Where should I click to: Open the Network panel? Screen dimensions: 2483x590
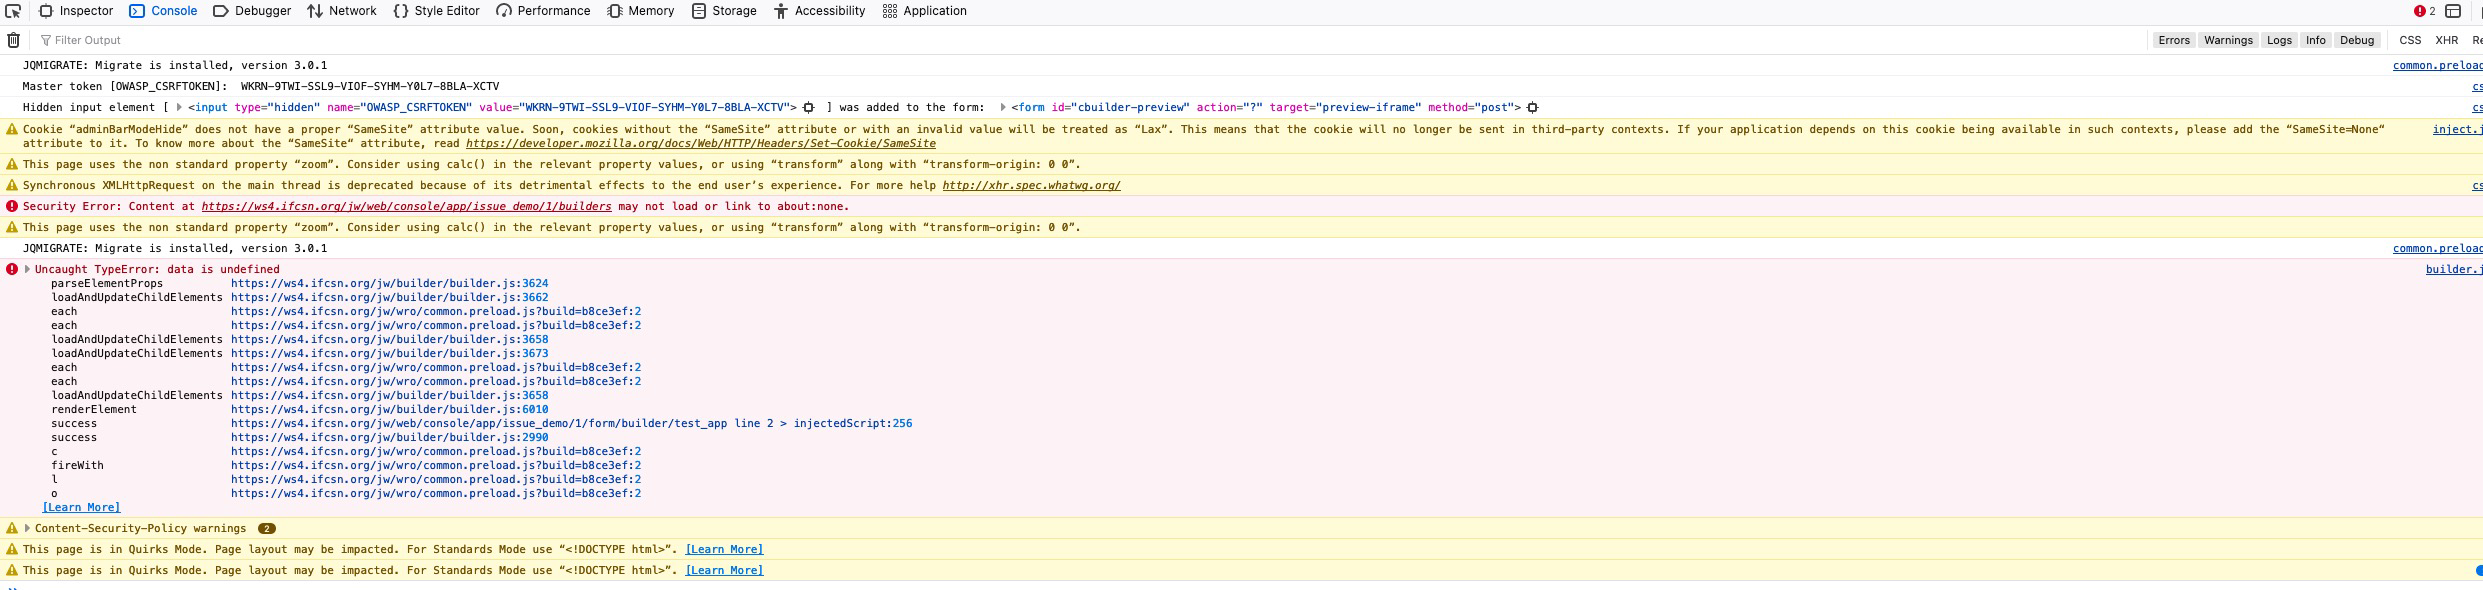click(x=342, y=11)
